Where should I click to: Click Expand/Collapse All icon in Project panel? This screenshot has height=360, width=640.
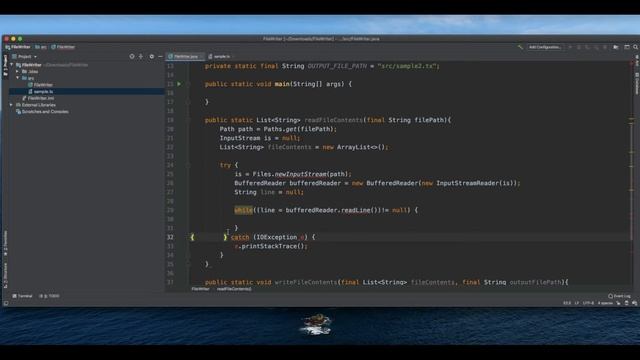(x=141, y=56)
